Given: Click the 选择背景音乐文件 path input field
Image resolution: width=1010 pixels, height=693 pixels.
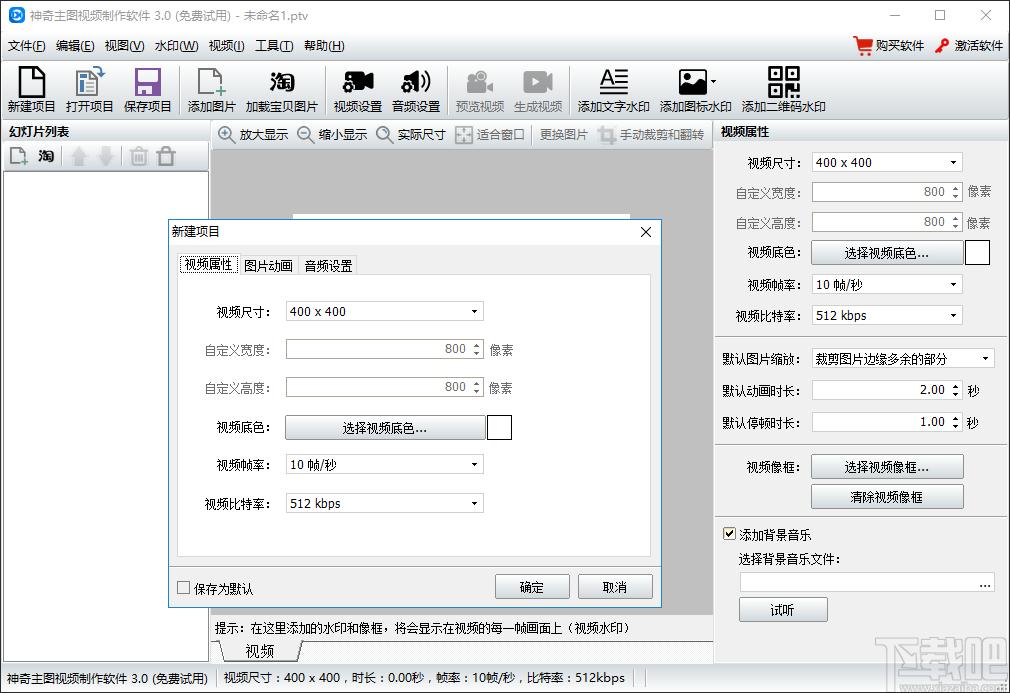Looking at the screenshot, I should pyautogui.click(x=858, y=582).
